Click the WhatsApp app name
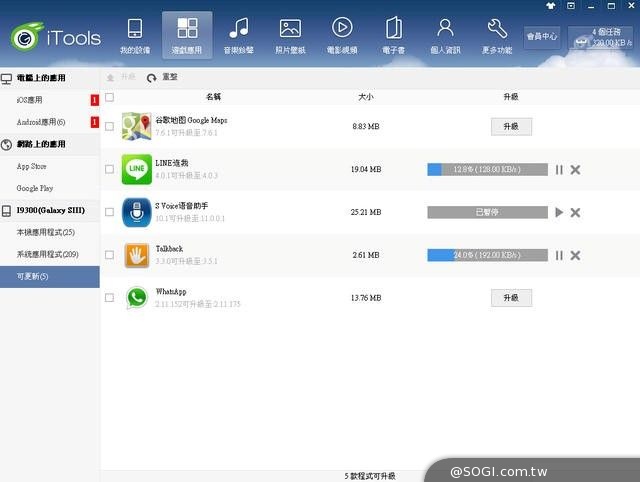 coord(171,292)
